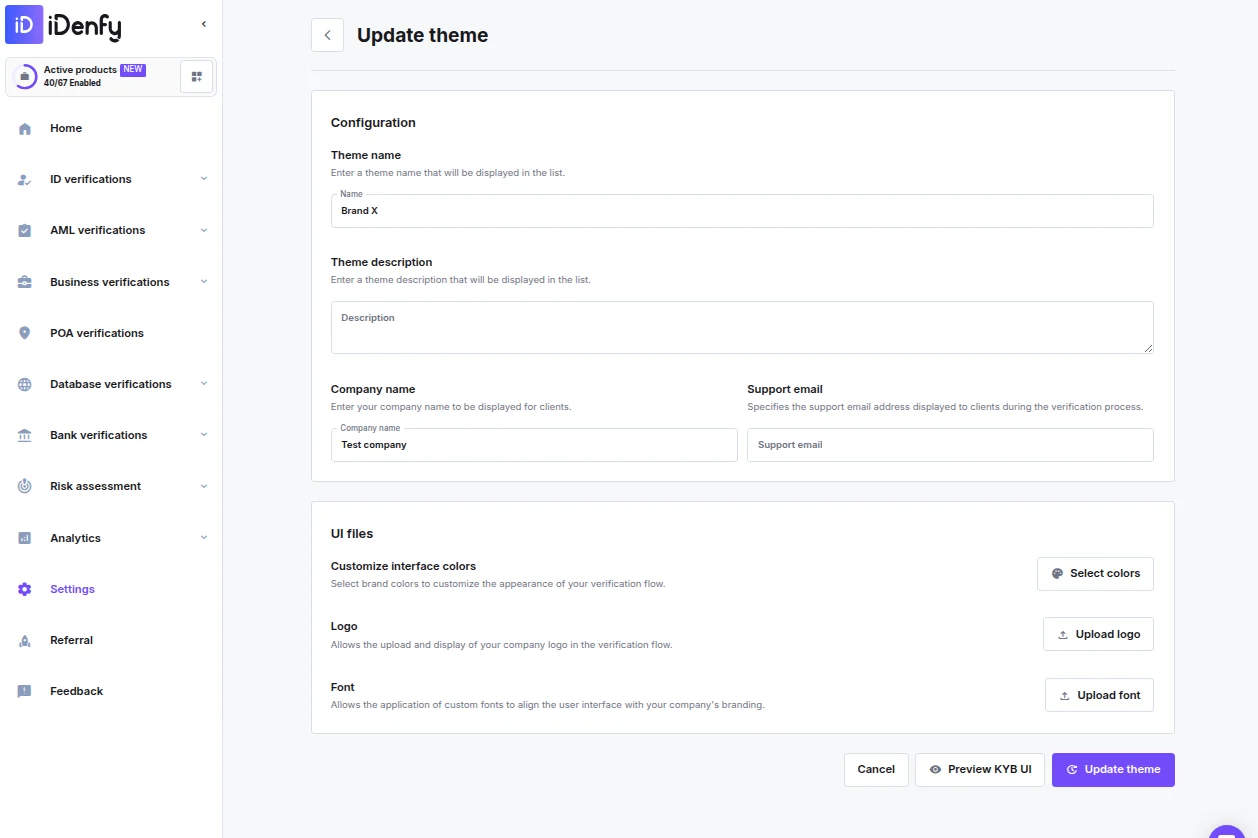
Task: Click the Select colors button
Action: tap(1095, 574)
